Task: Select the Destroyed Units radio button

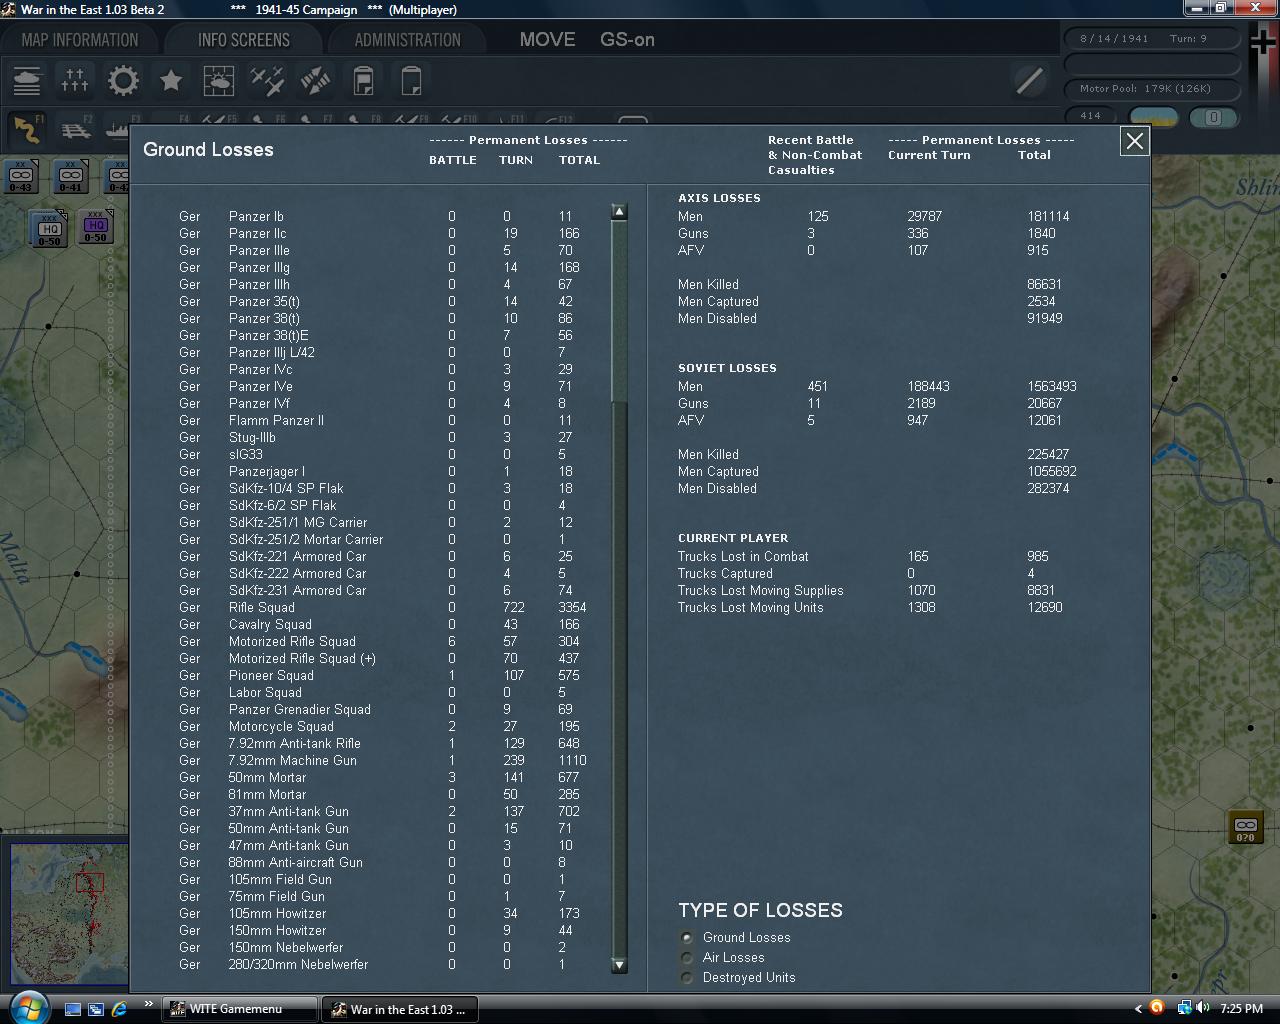Action: tap(686, 977)
